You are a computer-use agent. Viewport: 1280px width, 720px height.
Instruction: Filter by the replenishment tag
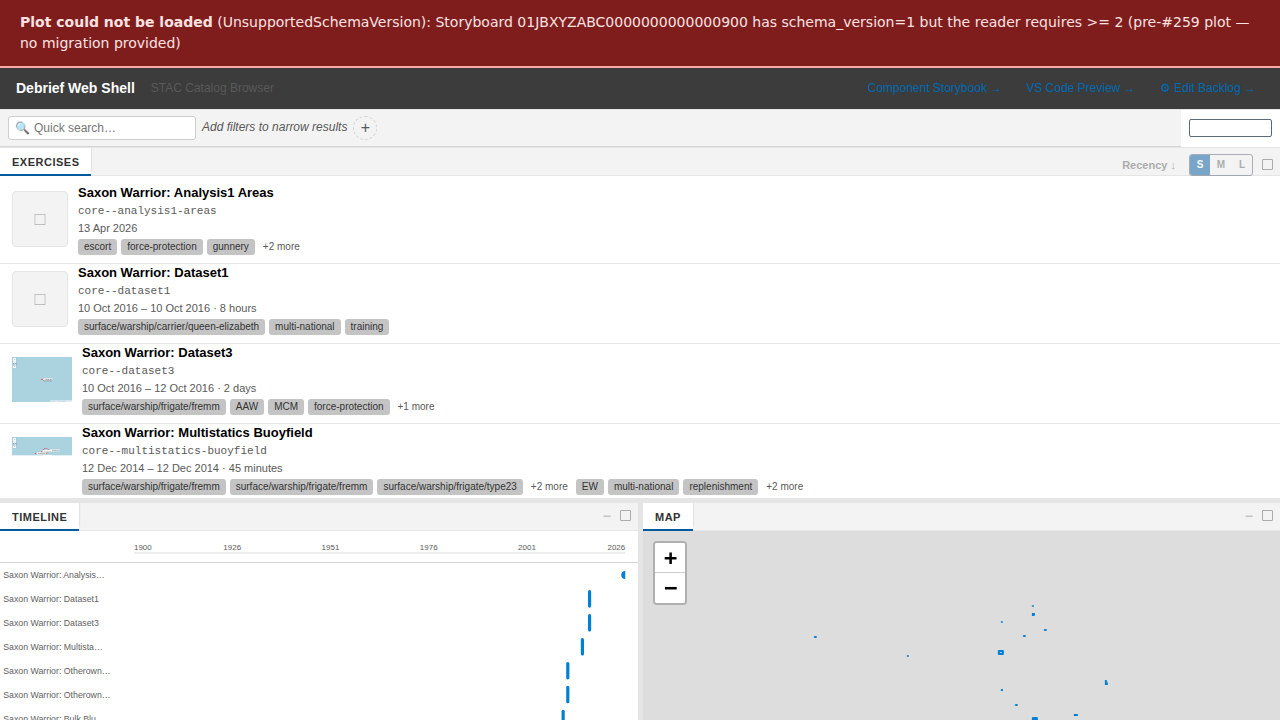(x=720, y=487)
